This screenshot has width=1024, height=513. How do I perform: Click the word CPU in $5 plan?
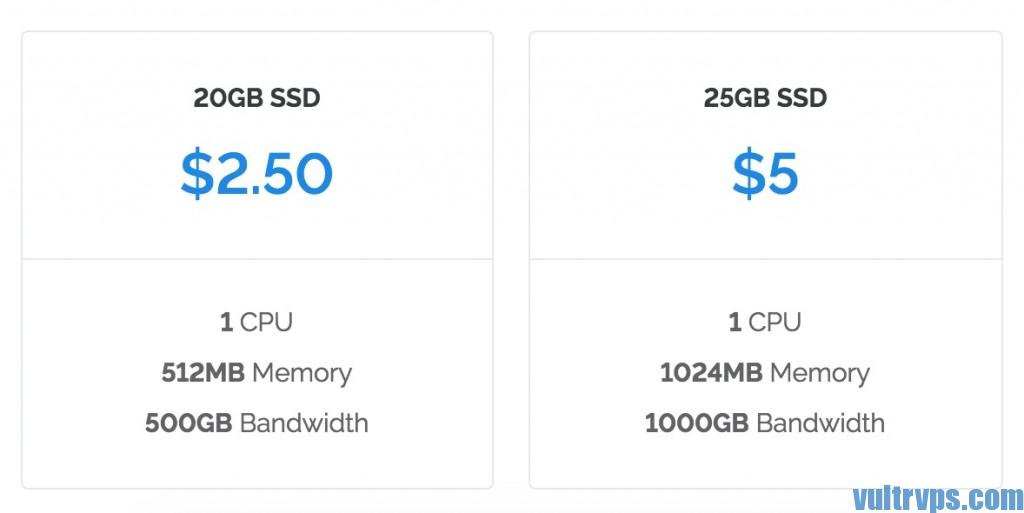pyautogui.click(x=775, y=322)
